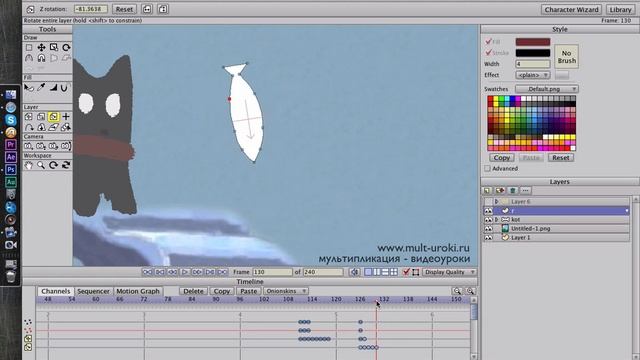Select the Rotate Workspace tool

click(53, 165)
